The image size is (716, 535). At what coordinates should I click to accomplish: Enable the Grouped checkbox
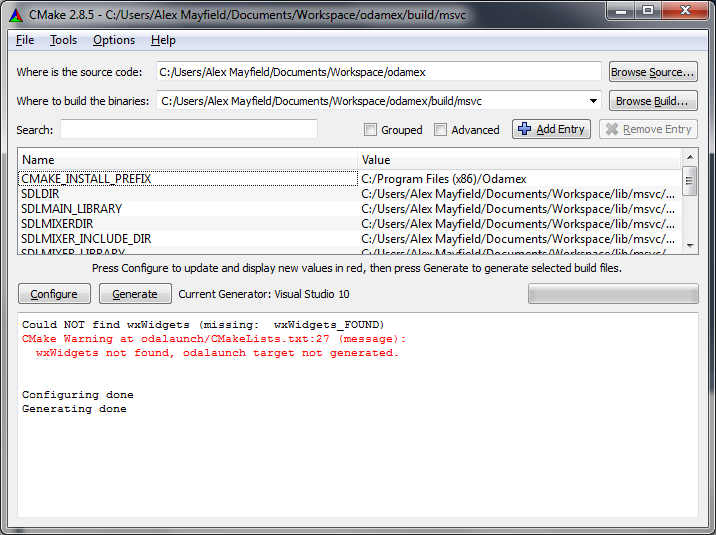point(370,130)
